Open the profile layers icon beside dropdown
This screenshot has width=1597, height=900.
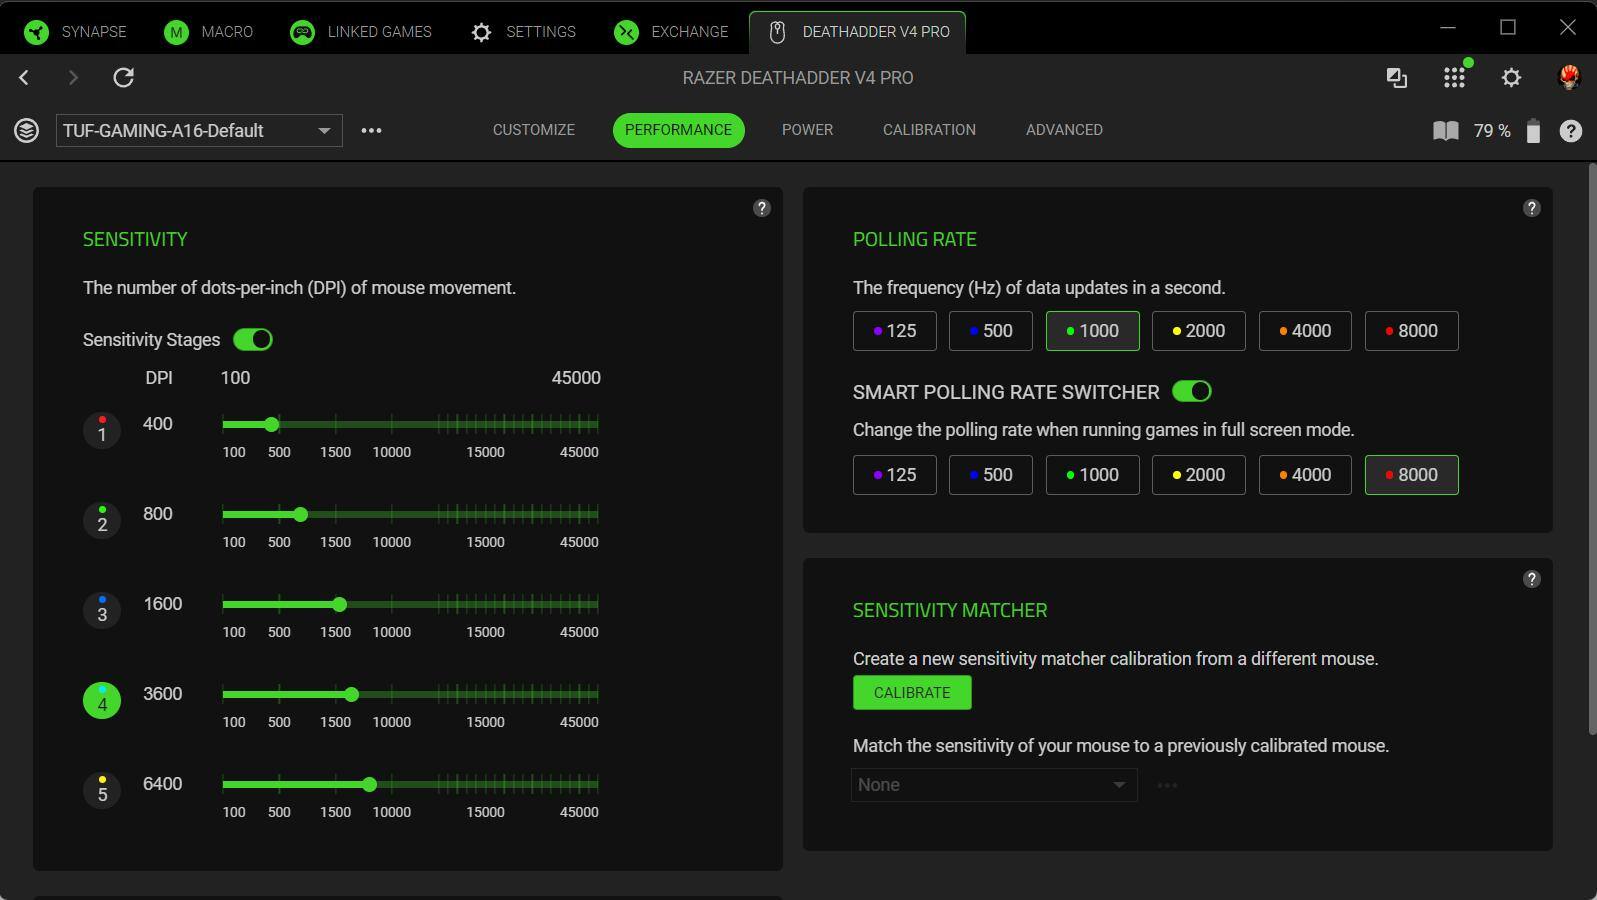click(x=27, y=131)
